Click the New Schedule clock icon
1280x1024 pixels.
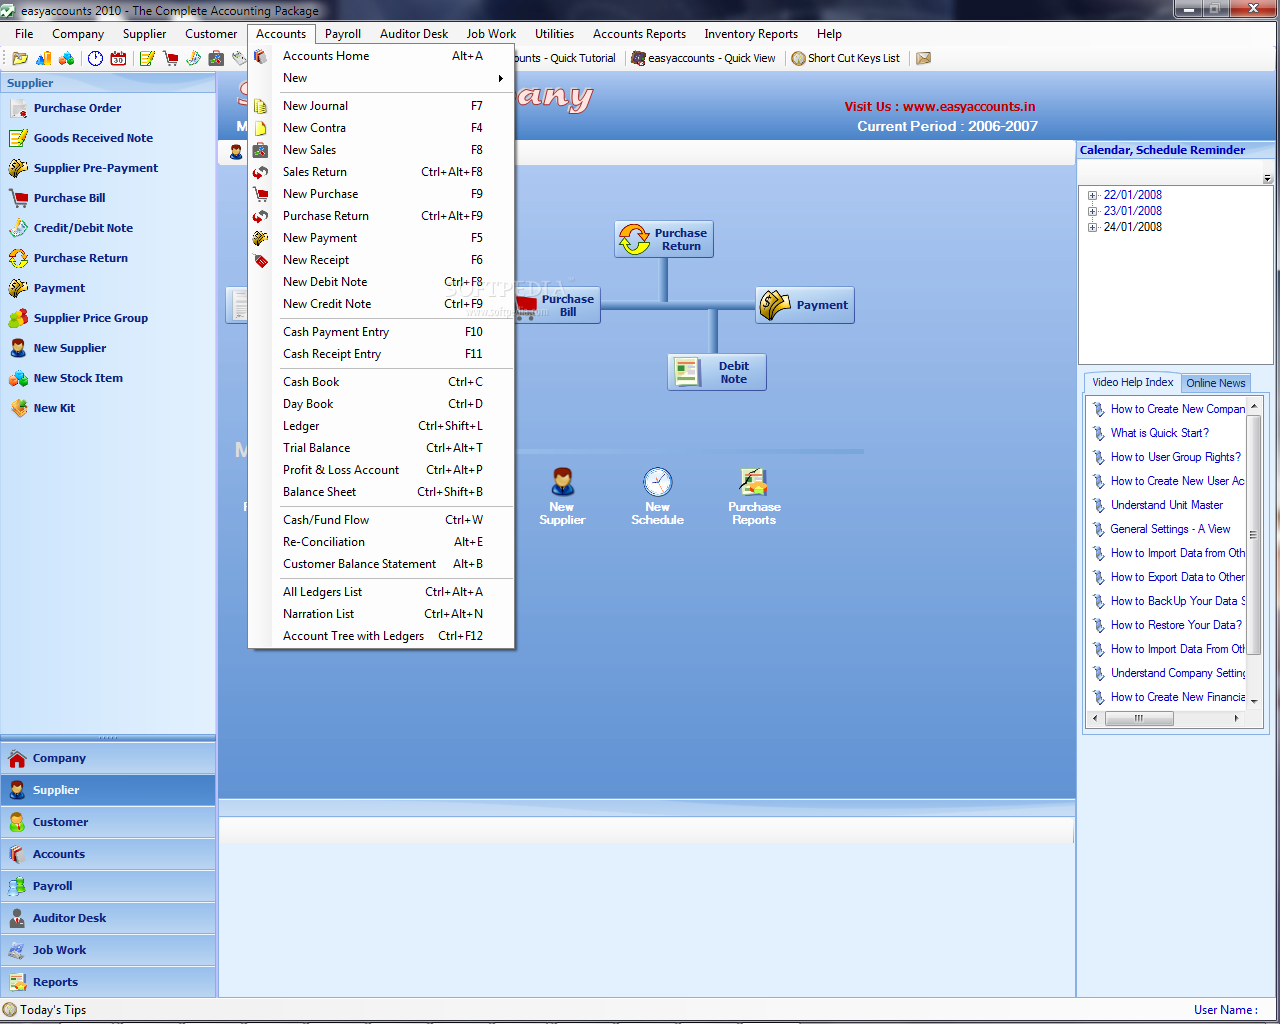click(x=658, y=496)
